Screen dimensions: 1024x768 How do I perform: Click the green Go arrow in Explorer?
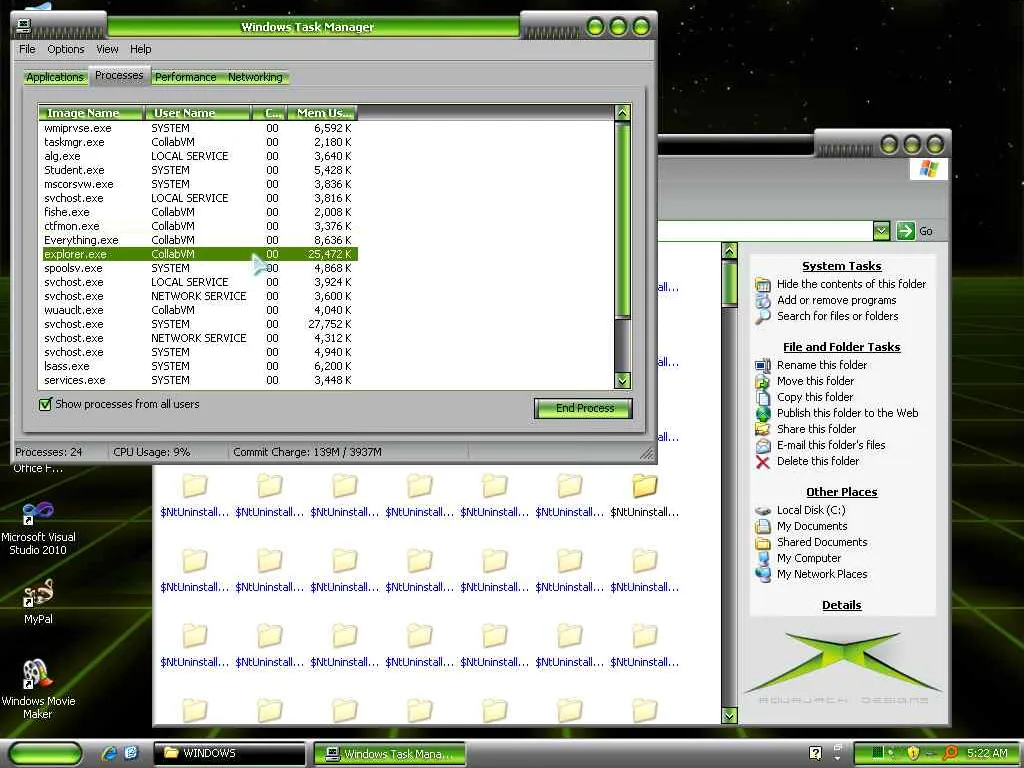click(x=905, y=231)
